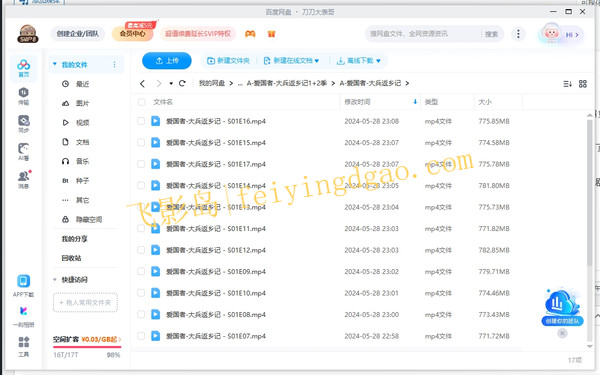
Task: Click the search box for files
Action: point(423,34)
